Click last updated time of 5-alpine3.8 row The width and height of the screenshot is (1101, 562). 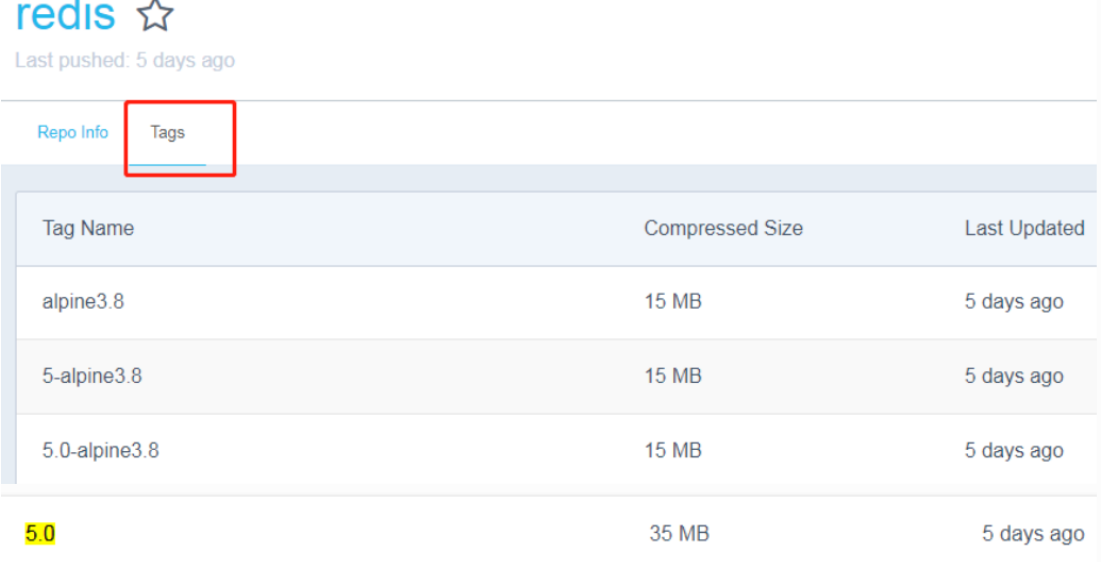tap(1014, 376)
